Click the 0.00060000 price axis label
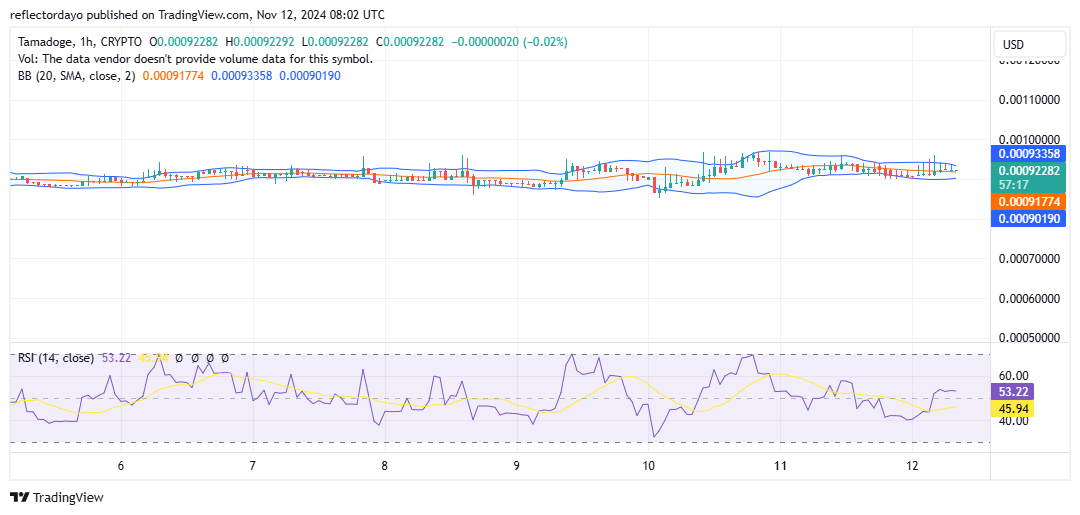The height and width of the screenshot is (515, 1080). pyautogui.click(x=1028, y=299)
